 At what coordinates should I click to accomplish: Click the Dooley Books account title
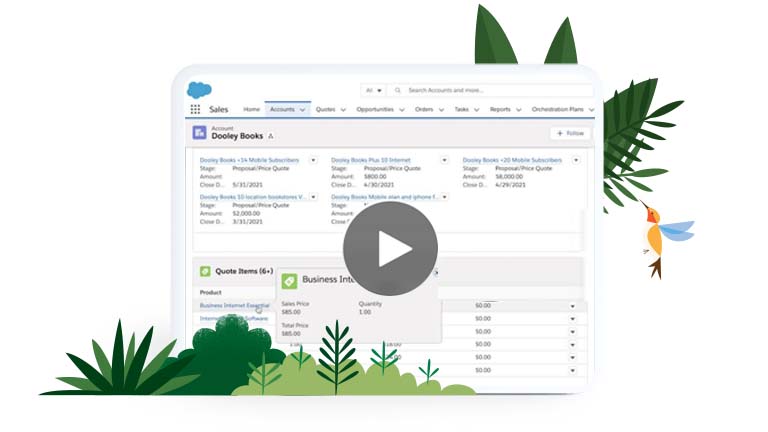tap(237, 136)
